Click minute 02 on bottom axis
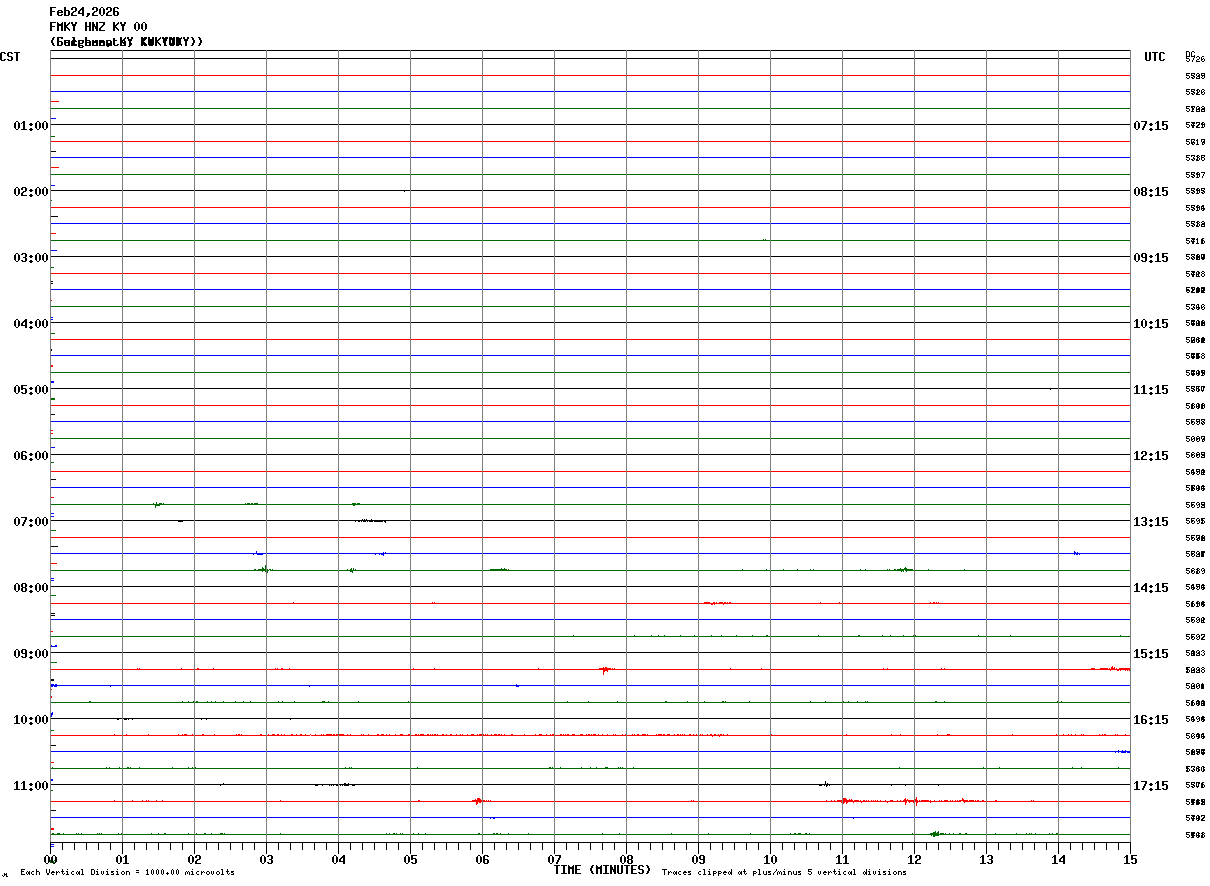The image size is (1210, 886). [194, 859]
